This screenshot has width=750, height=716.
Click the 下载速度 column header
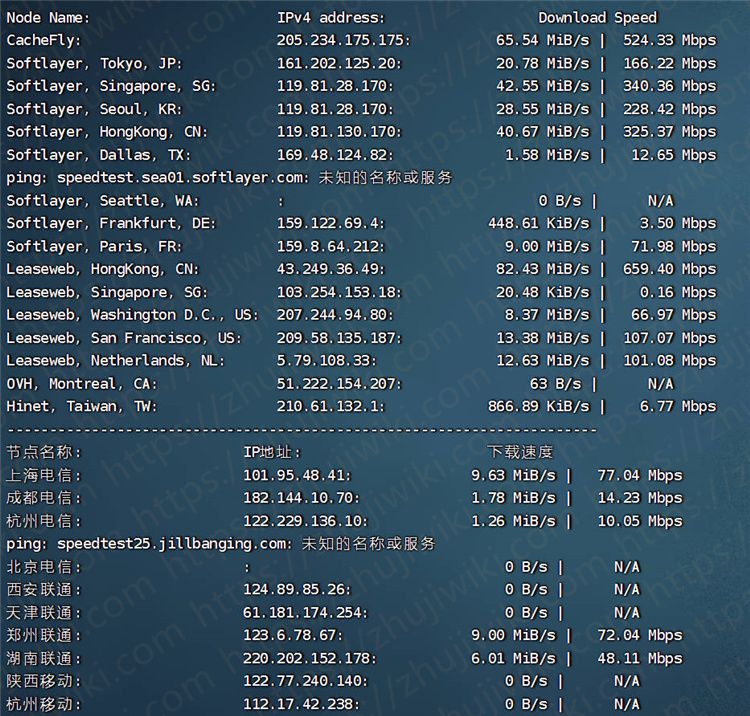(x=520, y=452)
